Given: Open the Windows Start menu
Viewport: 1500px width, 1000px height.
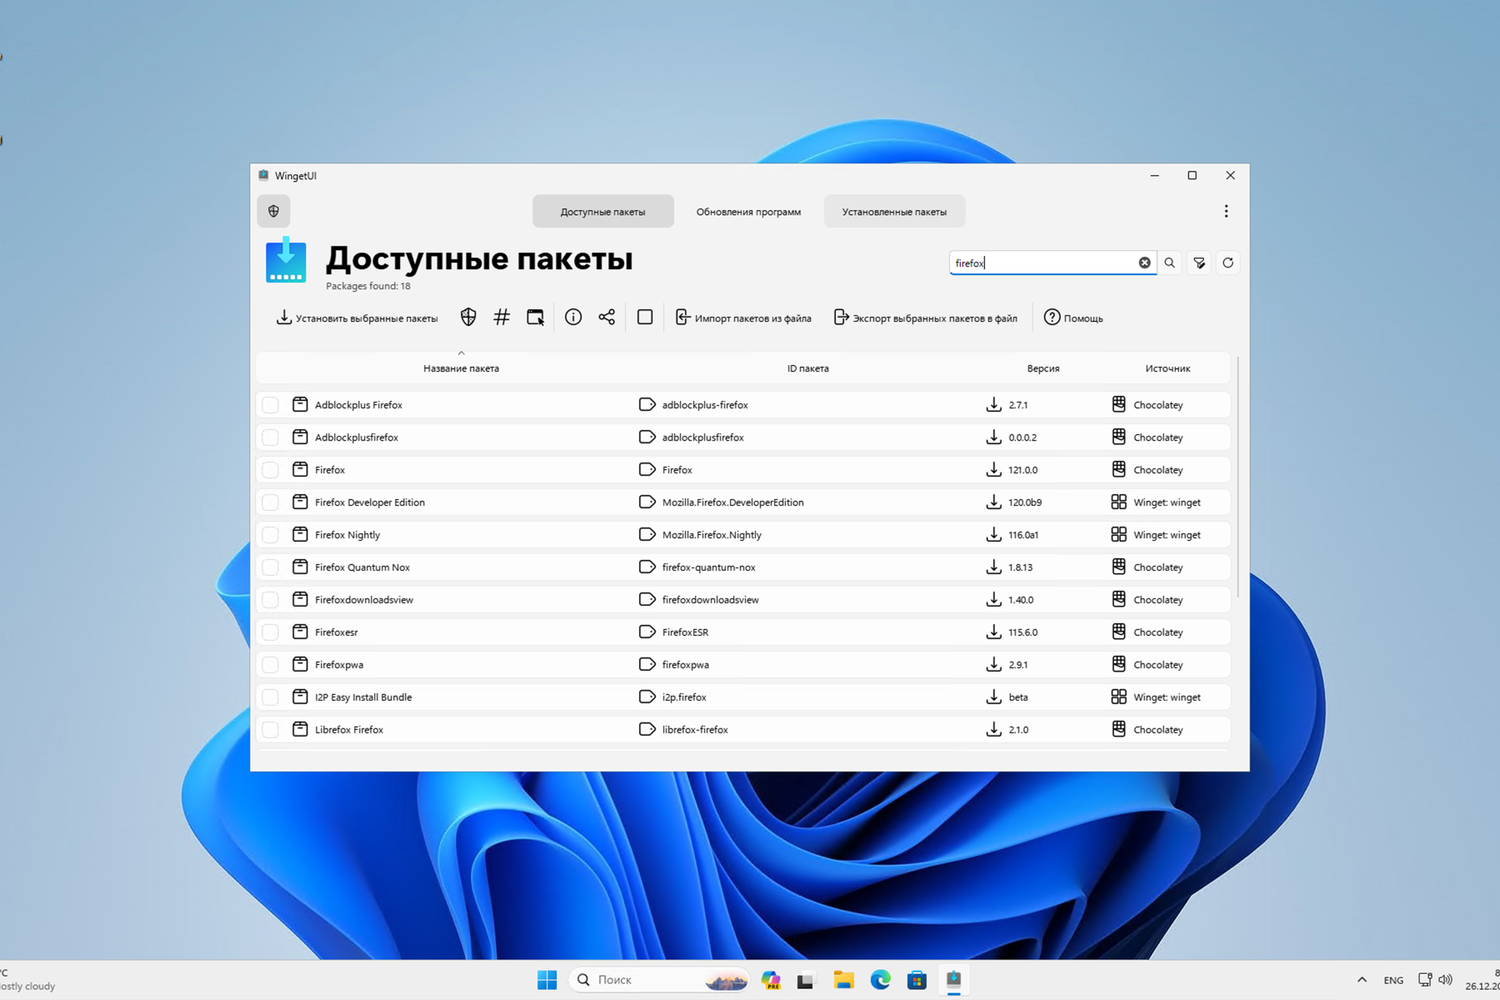Looking at the screenshot, I should point(547,980).
